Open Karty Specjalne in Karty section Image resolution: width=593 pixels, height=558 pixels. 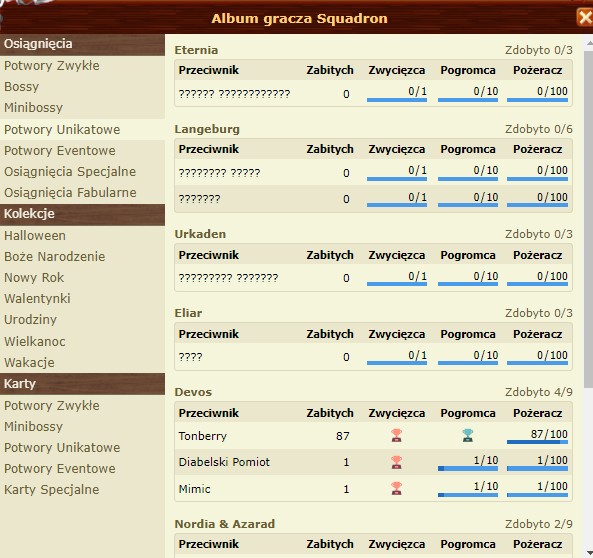[x=51, y=490]
